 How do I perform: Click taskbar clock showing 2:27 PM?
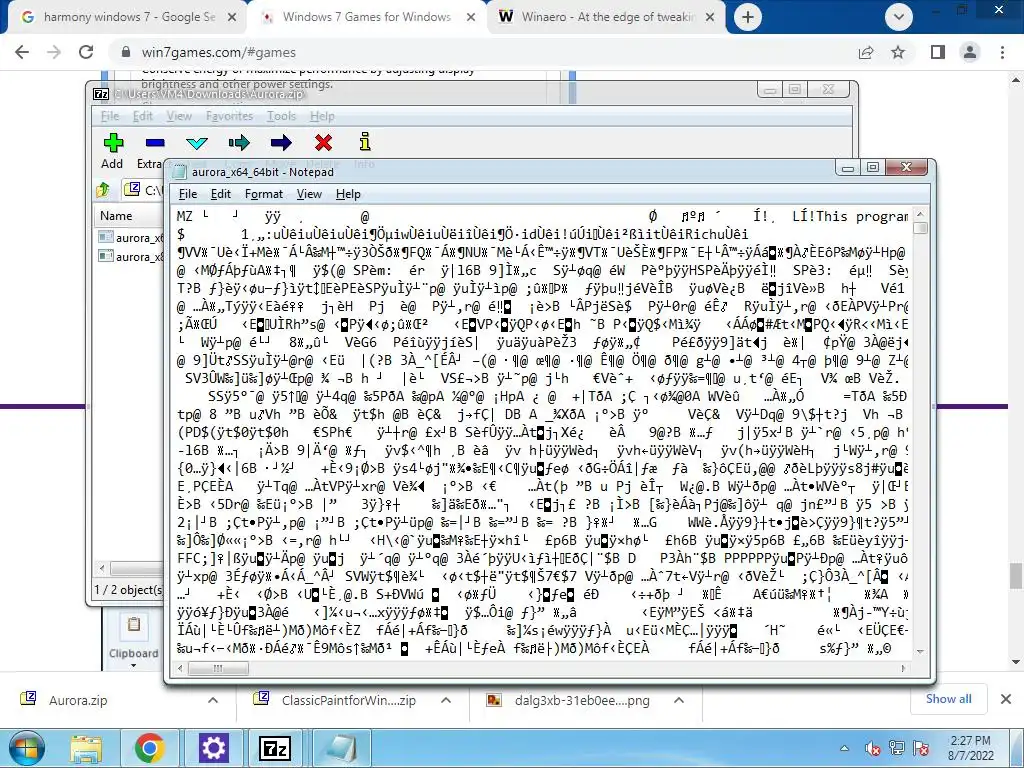pyautogui.click(x=970, y=748)
